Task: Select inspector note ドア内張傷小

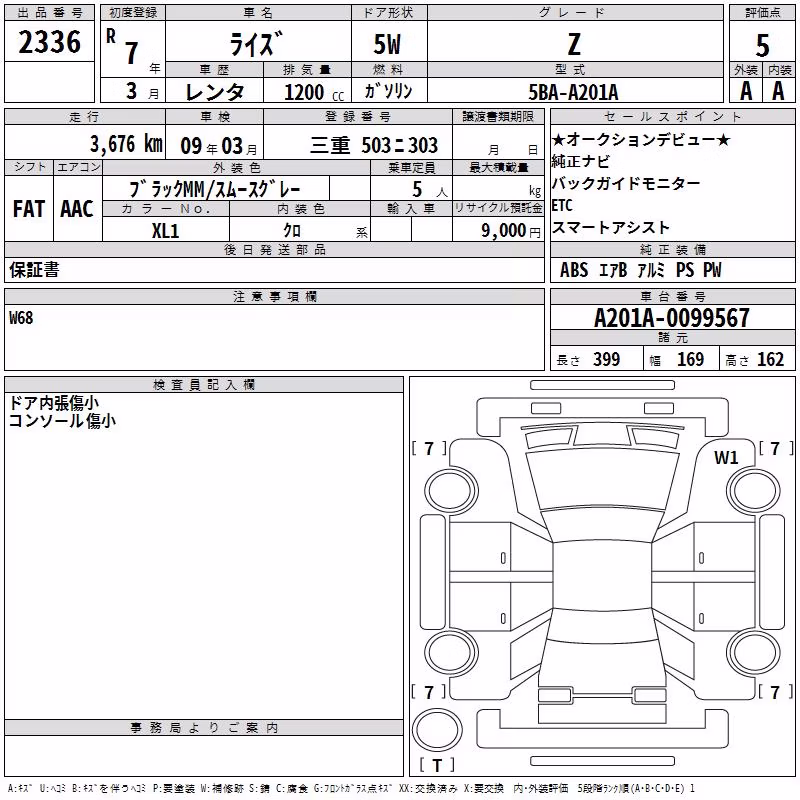Action: point(54,403)
